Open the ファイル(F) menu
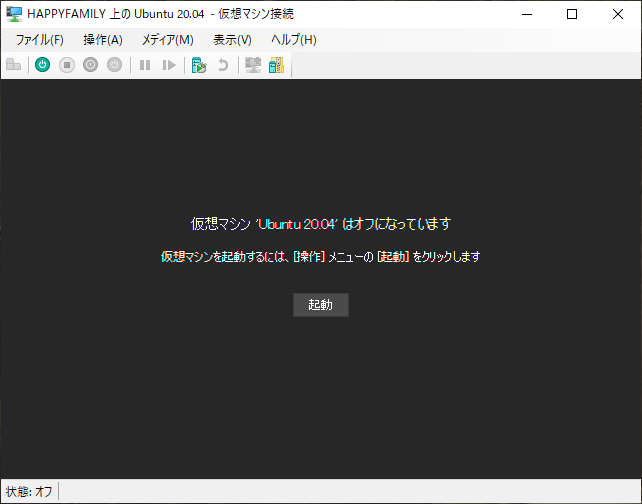The image size is (642, 504). click(39, 40)
